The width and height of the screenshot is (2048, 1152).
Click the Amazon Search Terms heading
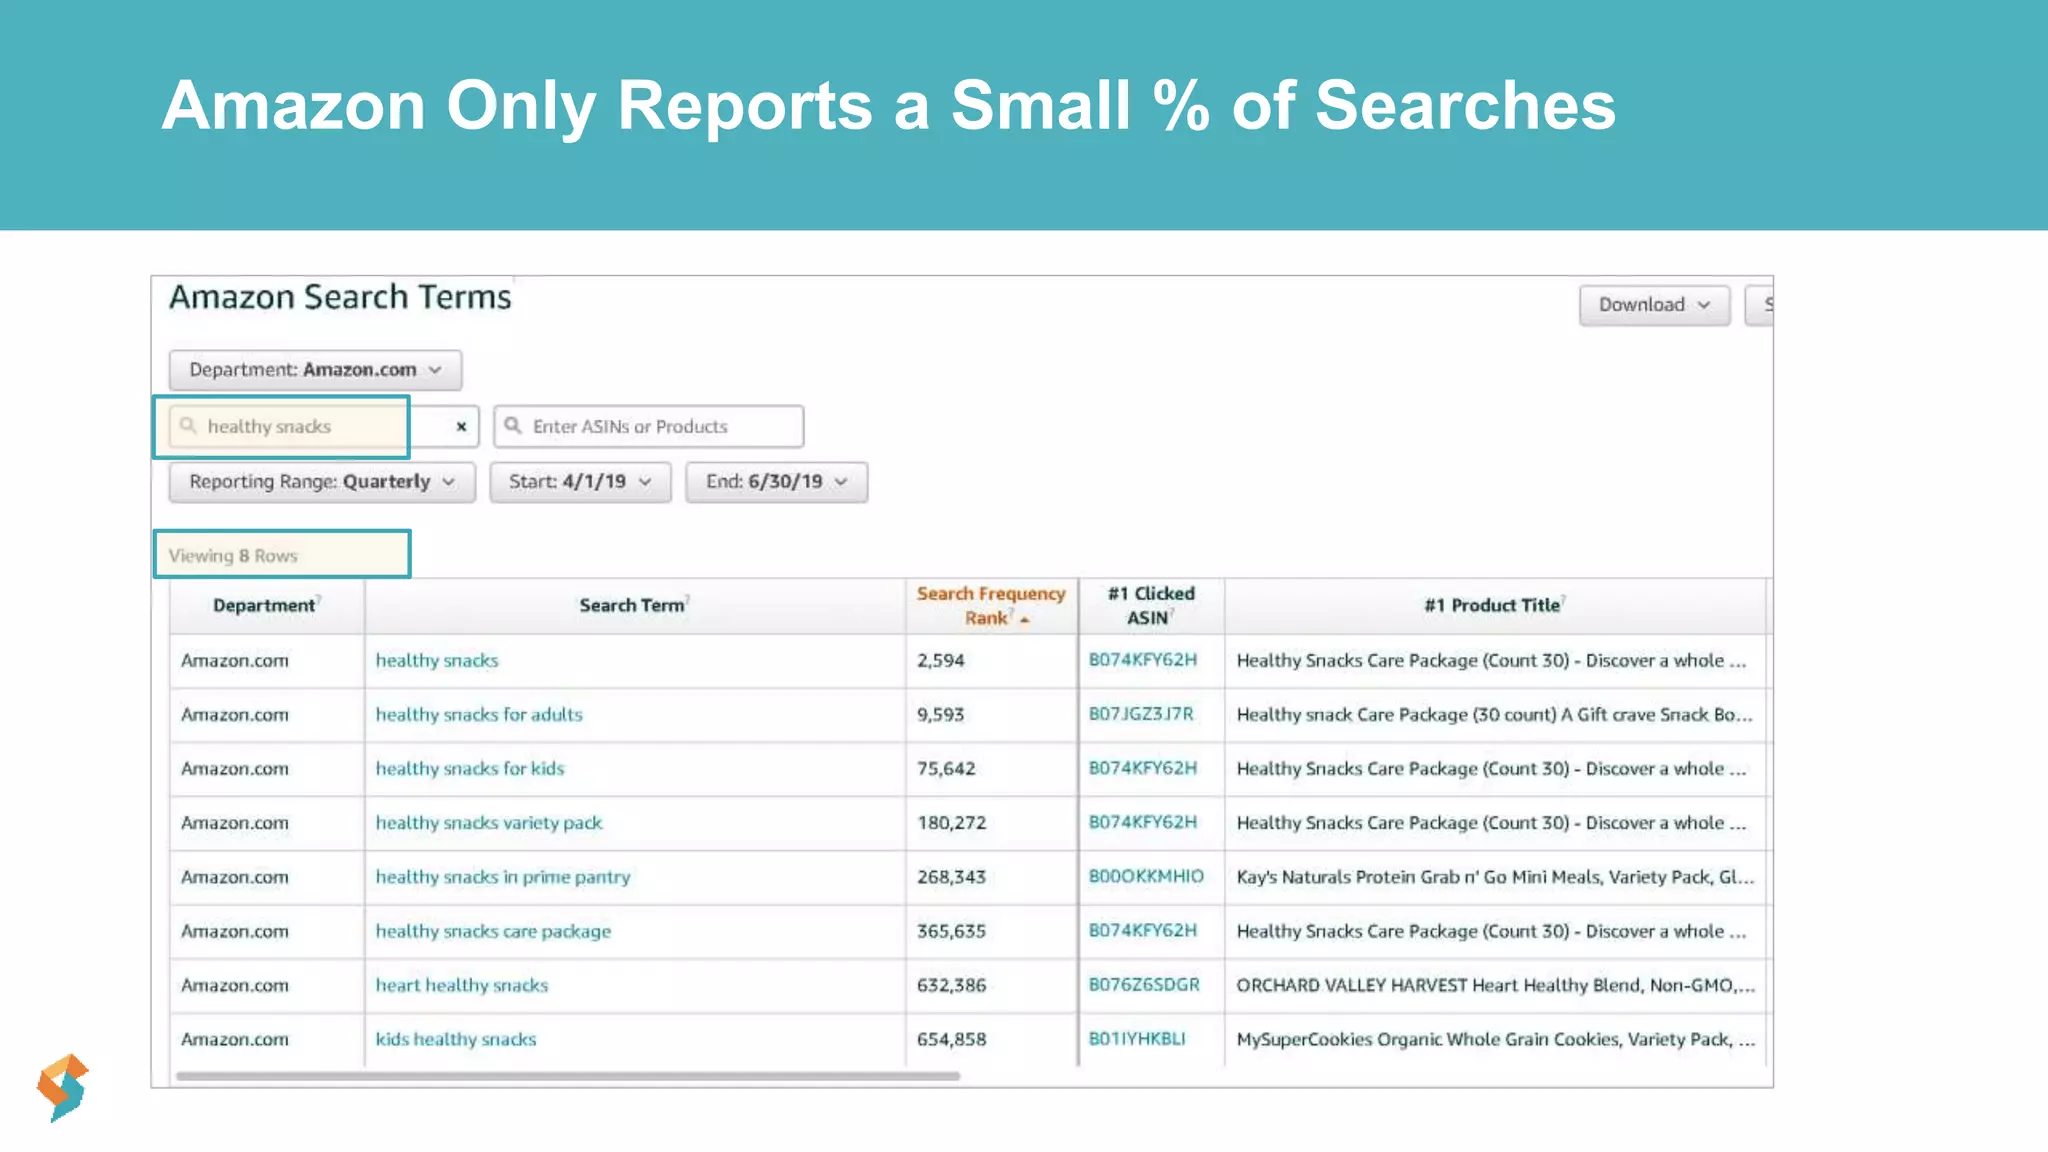click(340, 297)
